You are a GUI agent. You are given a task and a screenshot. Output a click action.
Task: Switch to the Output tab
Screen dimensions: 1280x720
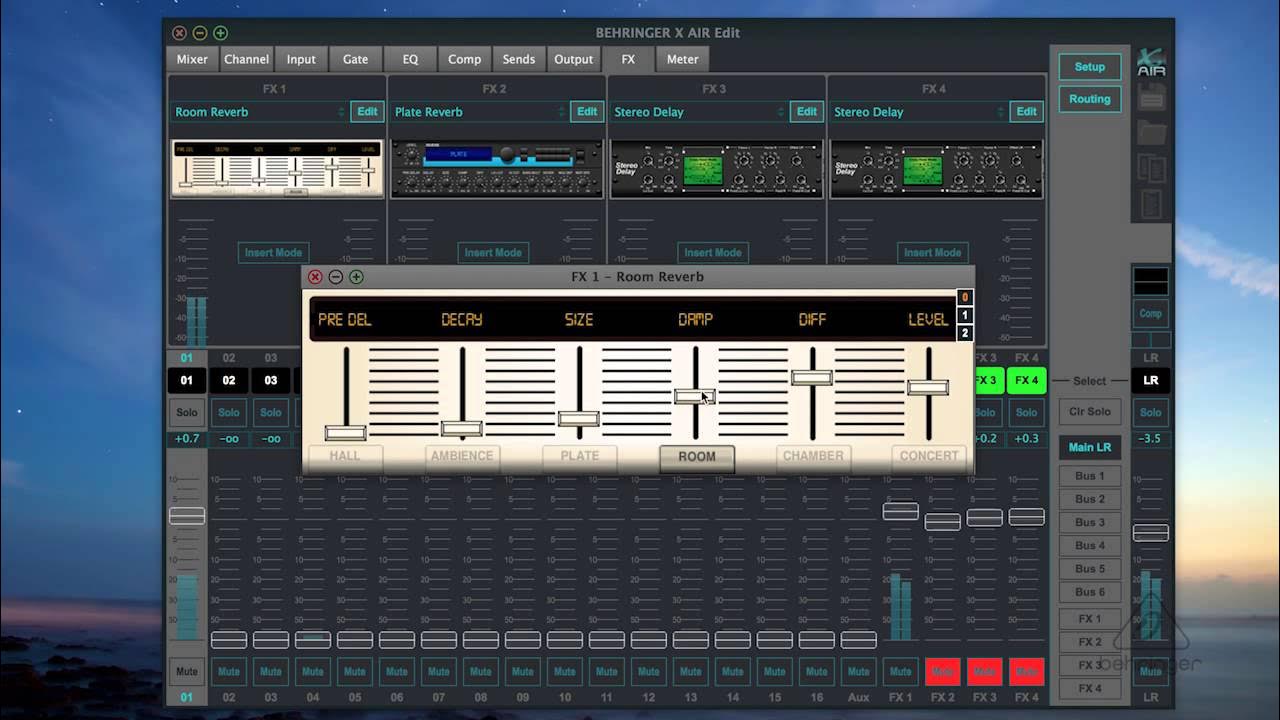573,59
